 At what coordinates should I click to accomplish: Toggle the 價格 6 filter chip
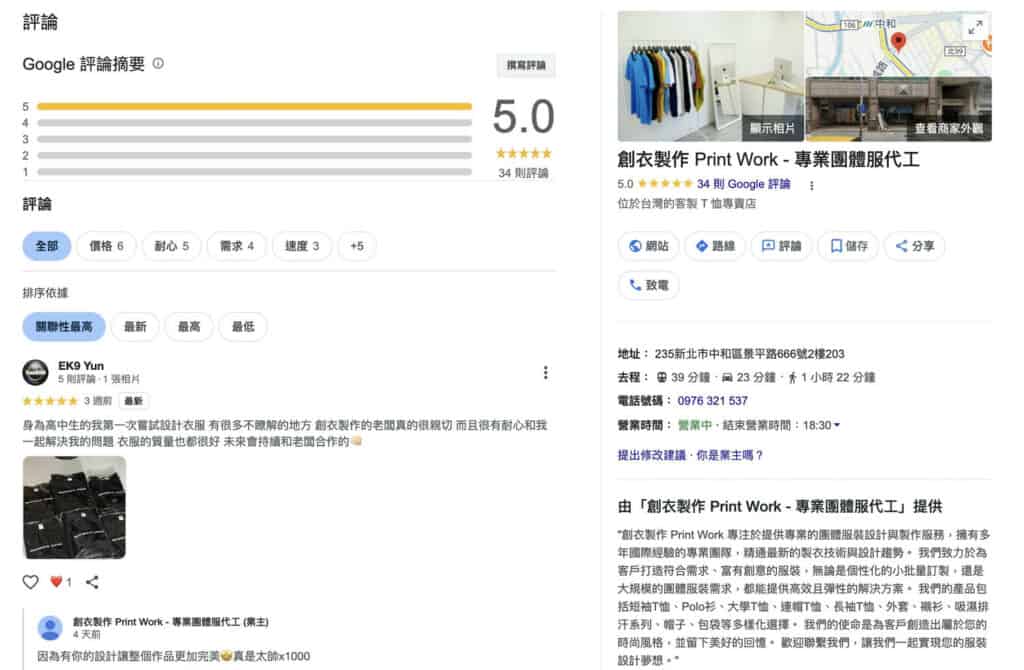coord(106,246)
